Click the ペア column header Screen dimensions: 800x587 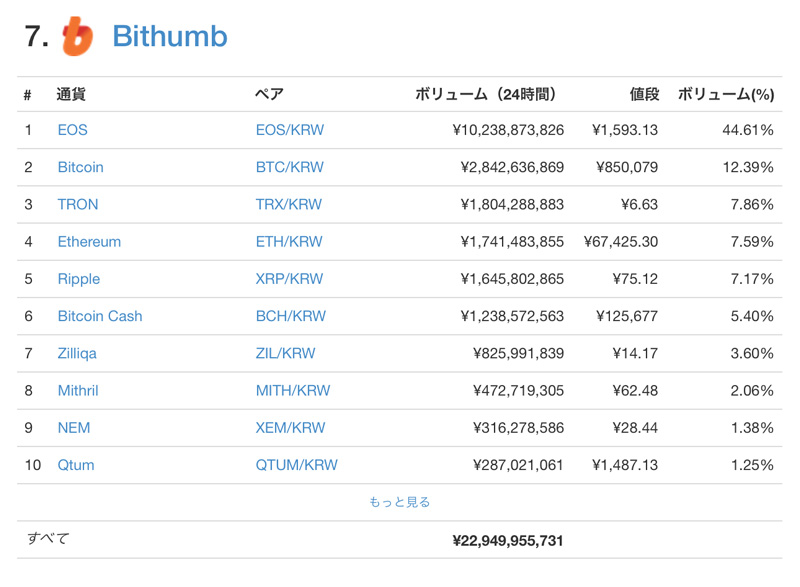click(269, 94)
